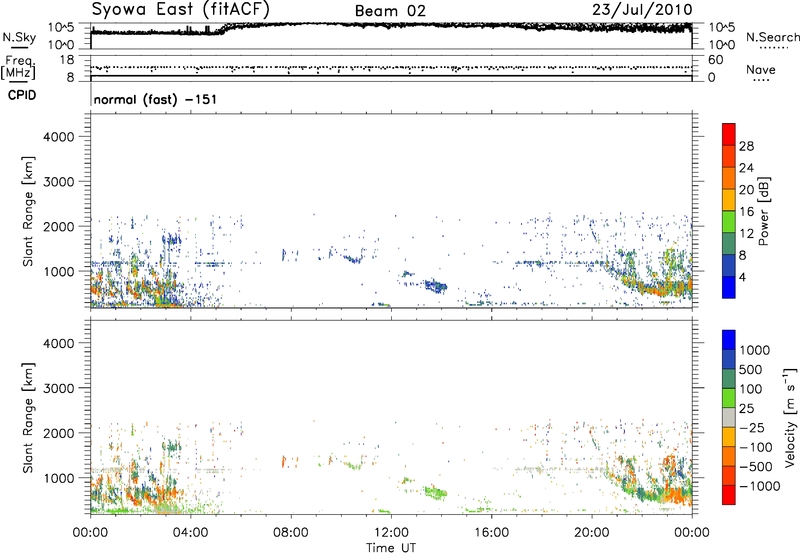Click the '12' value on the power colorbar
Image resolution: width=800 pixels, height=554 pixels.
pyautogui.click(x=746, y=234)
